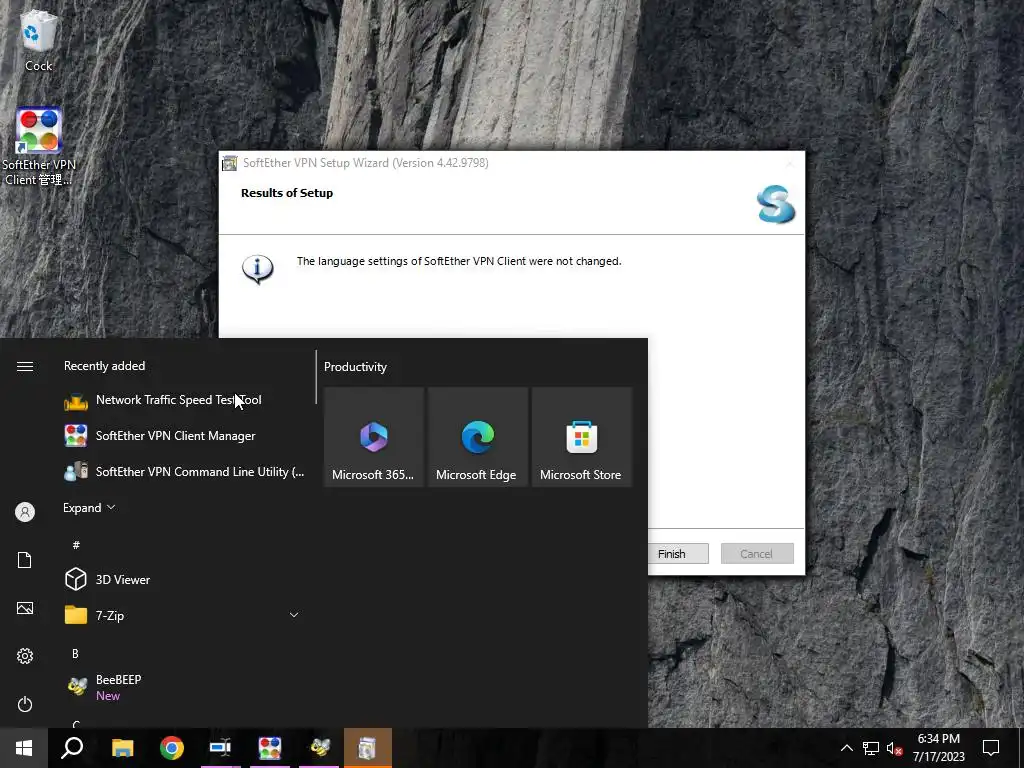The height and width of the screenshot is (768, 1024).
Task: Open taskbar Search
Action: click(72, 748)
